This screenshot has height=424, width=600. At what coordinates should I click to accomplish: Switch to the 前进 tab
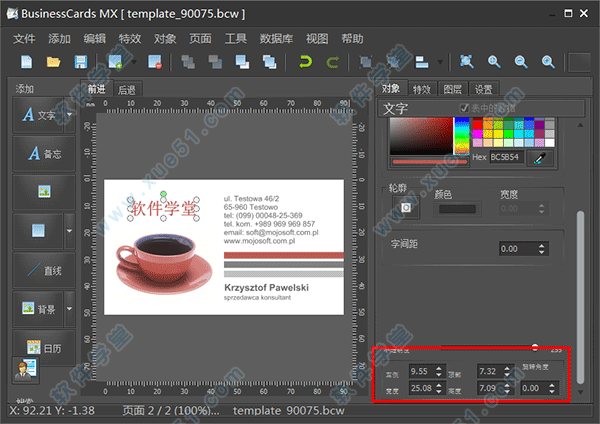click(96, 89)
